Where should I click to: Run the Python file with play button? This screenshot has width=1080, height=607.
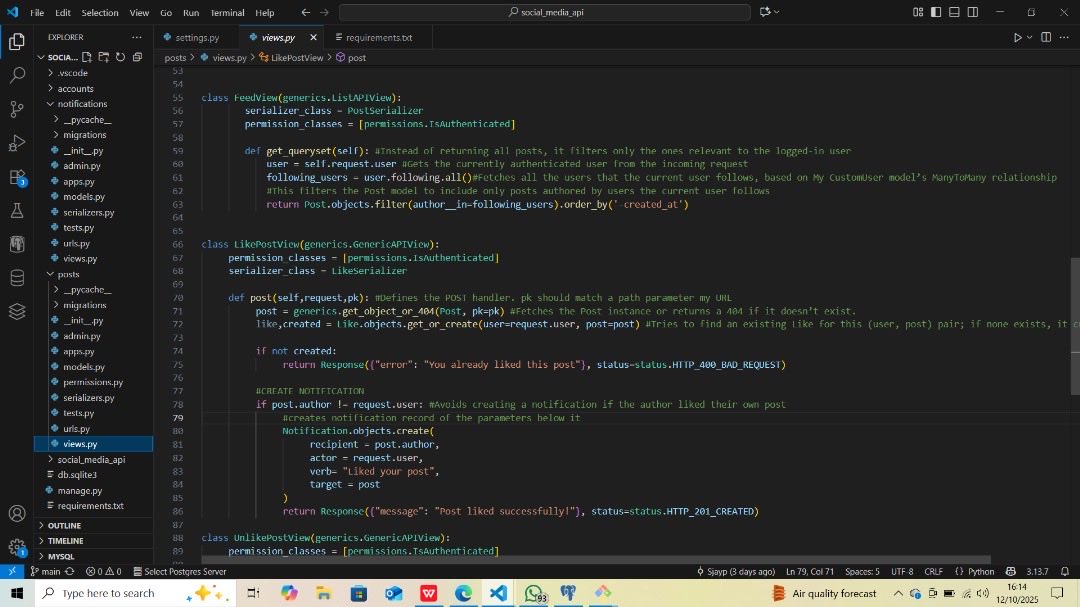pos(1017,37)
